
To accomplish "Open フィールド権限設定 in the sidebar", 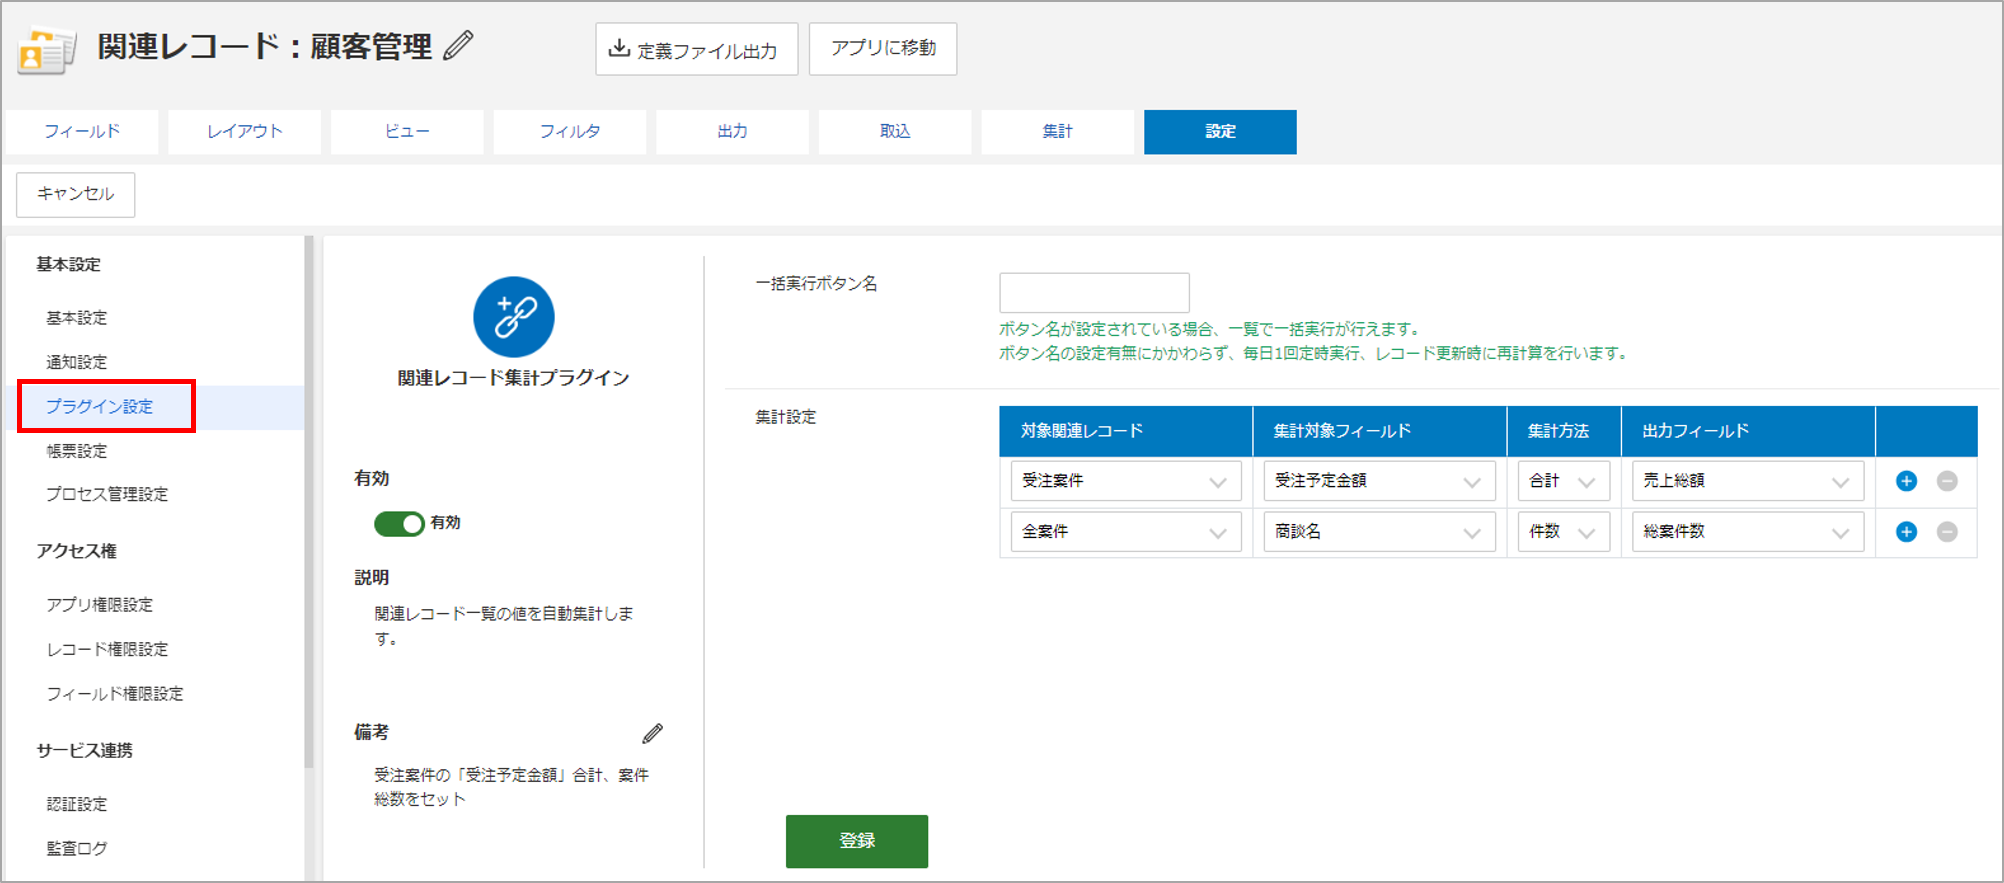I will [x=115, y=694].
